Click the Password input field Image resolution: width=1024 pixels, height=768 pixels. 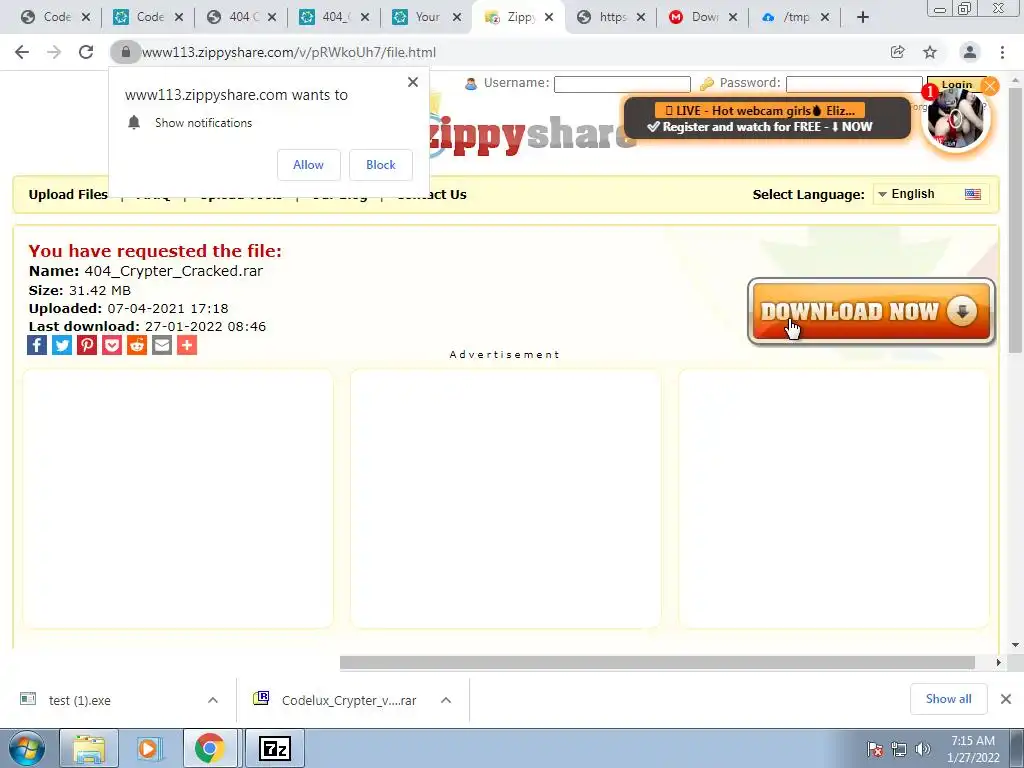854,84
